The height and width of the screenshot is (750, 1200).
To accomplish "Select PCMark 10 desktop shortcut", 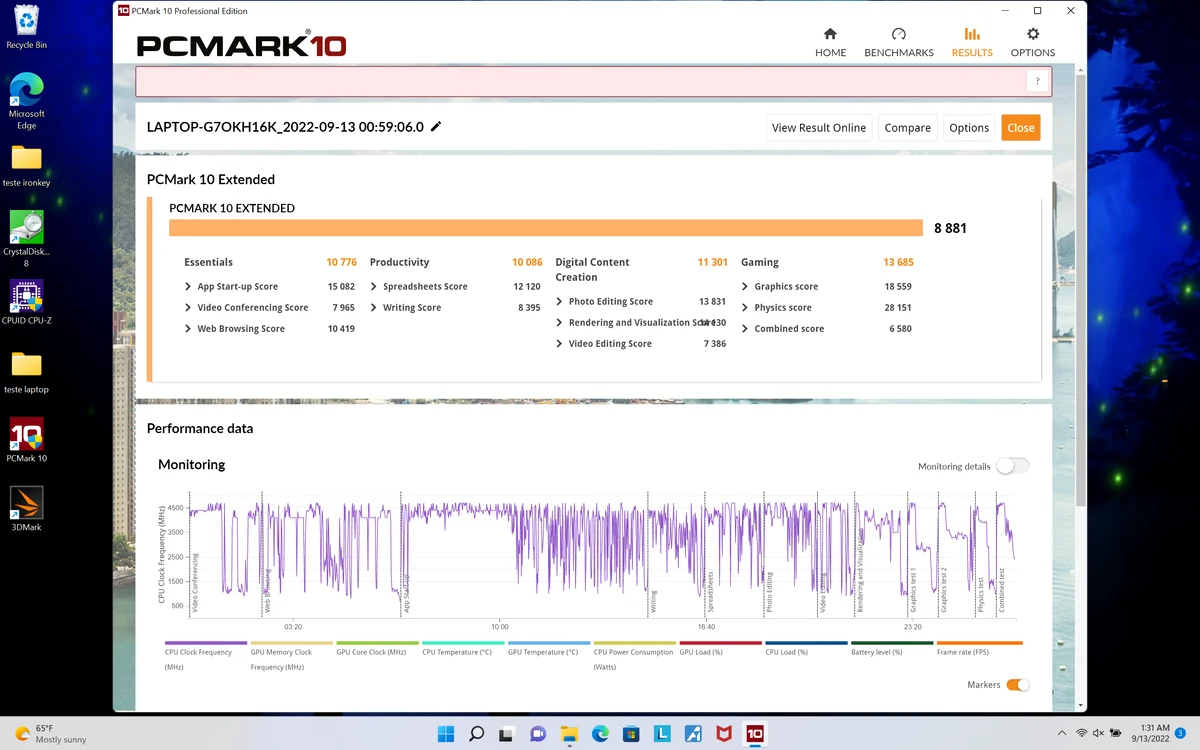I will tap(27, 440).
